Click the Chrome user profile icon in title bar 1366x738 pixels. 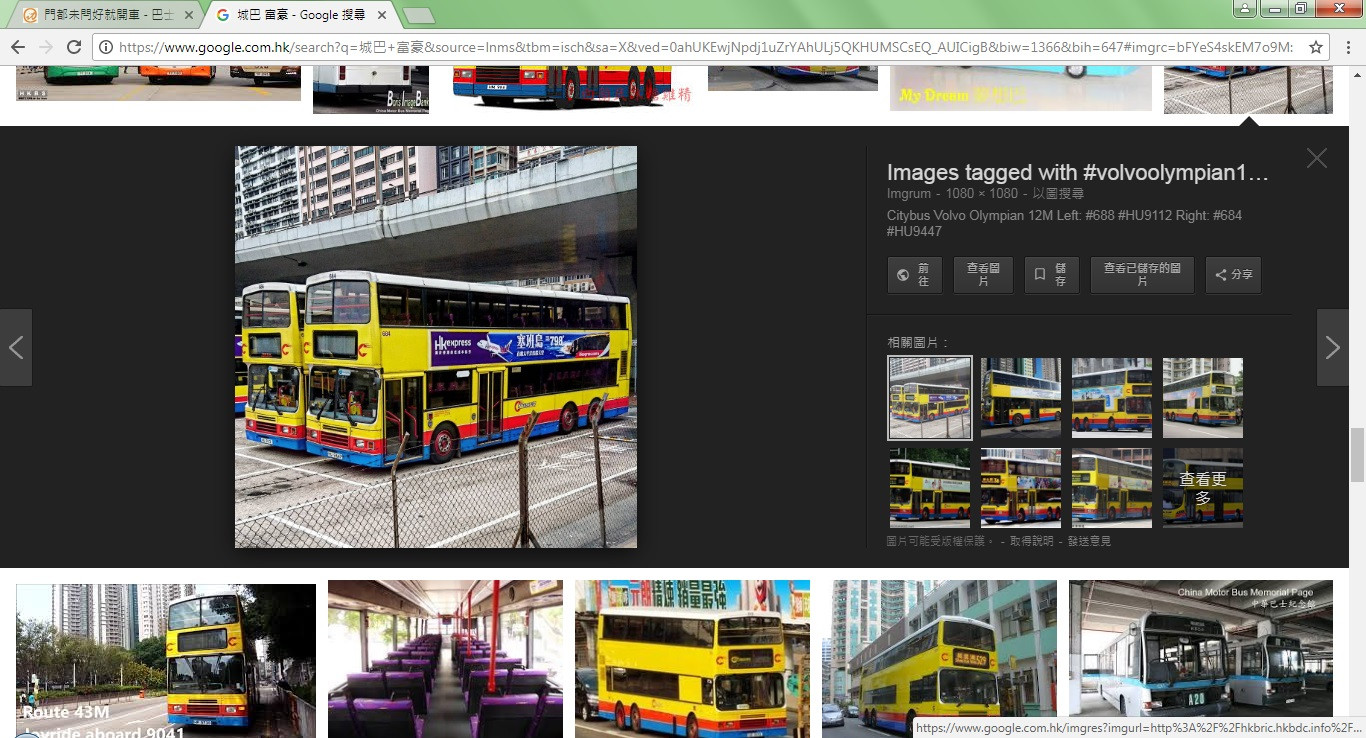coord(1244,9)
